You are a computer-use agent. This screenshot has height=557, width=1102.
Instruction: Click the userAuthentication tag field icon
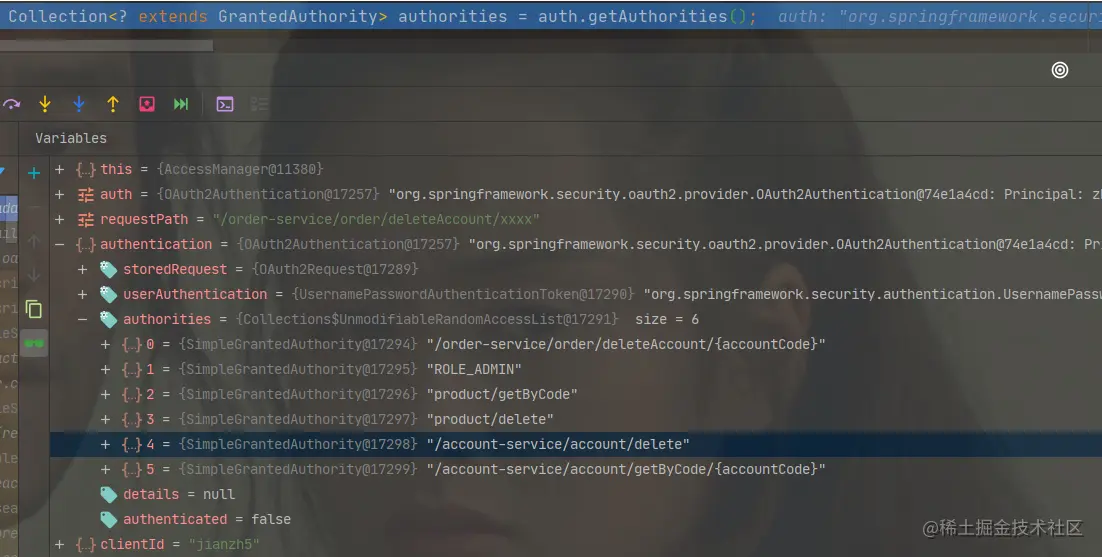pyautogui.click(x=108, y=294)
